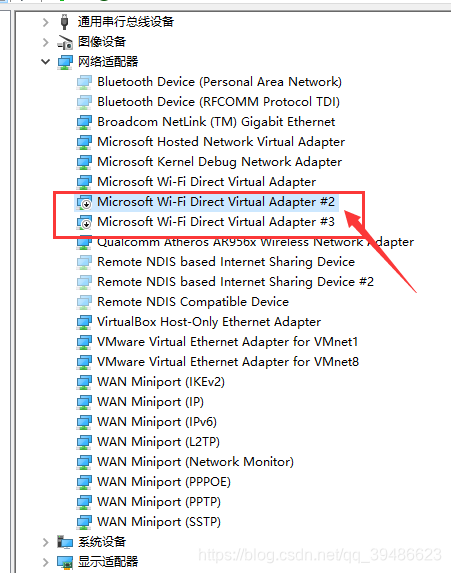Viewport: 451px width, 573px height.
Task: Click the VMware VMnet1 adapter icon
Action: click(x=84, y=342)
